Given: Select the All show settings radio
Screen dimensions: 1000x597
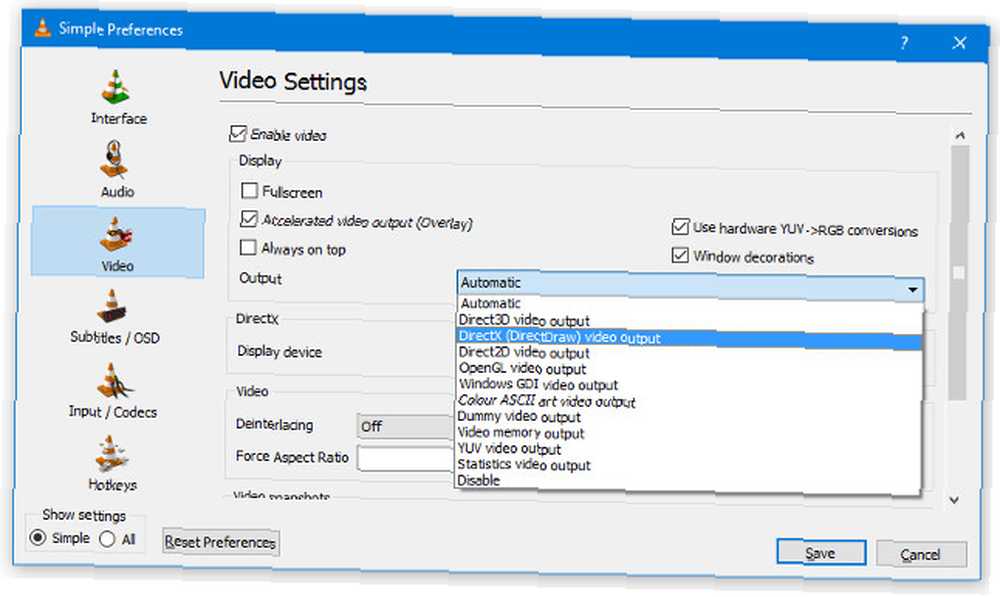Looking at the screenshot, I should (x=107, y=540).
